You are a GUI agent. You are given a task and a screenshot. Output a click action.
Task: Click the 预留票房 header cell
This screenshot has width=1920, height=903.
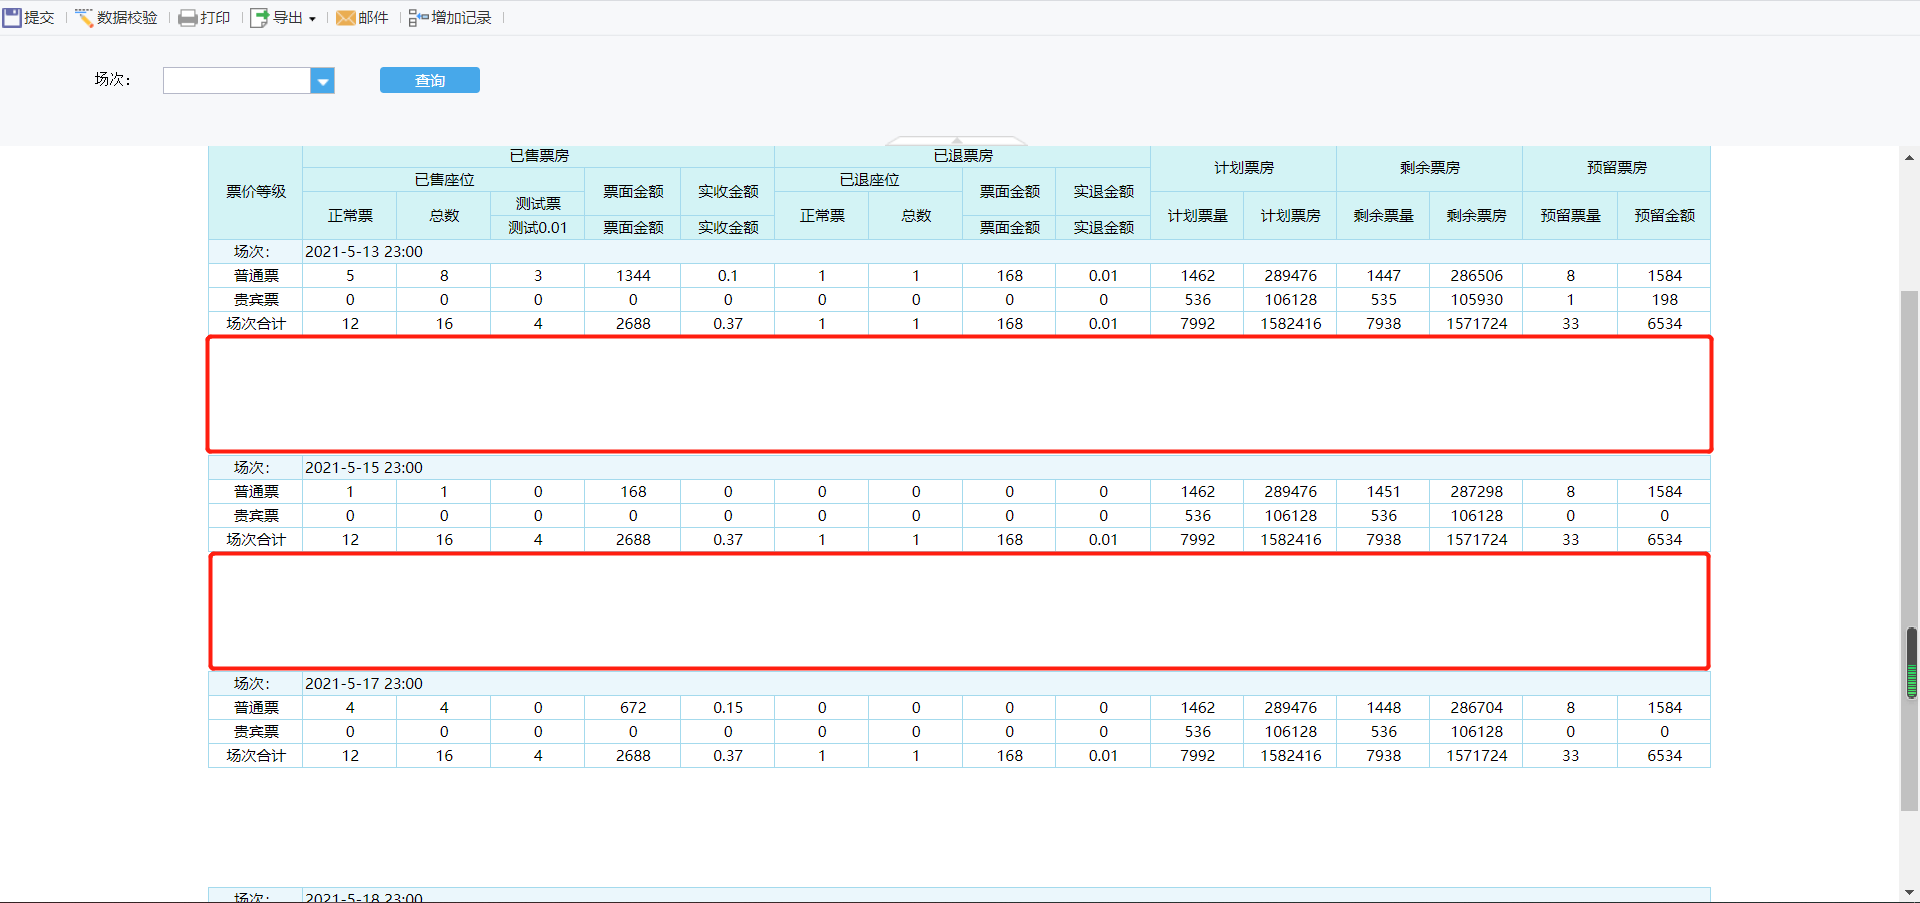(1616, 168)
